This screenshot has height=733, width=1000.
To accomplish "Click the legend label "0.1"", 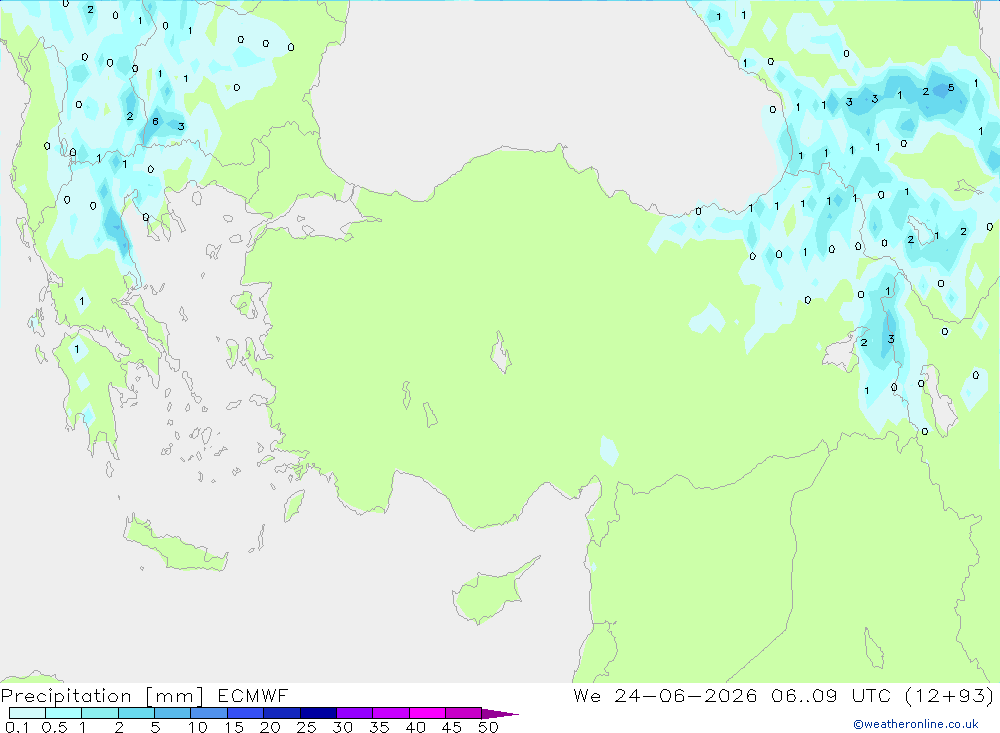I will tap(17, 727).
